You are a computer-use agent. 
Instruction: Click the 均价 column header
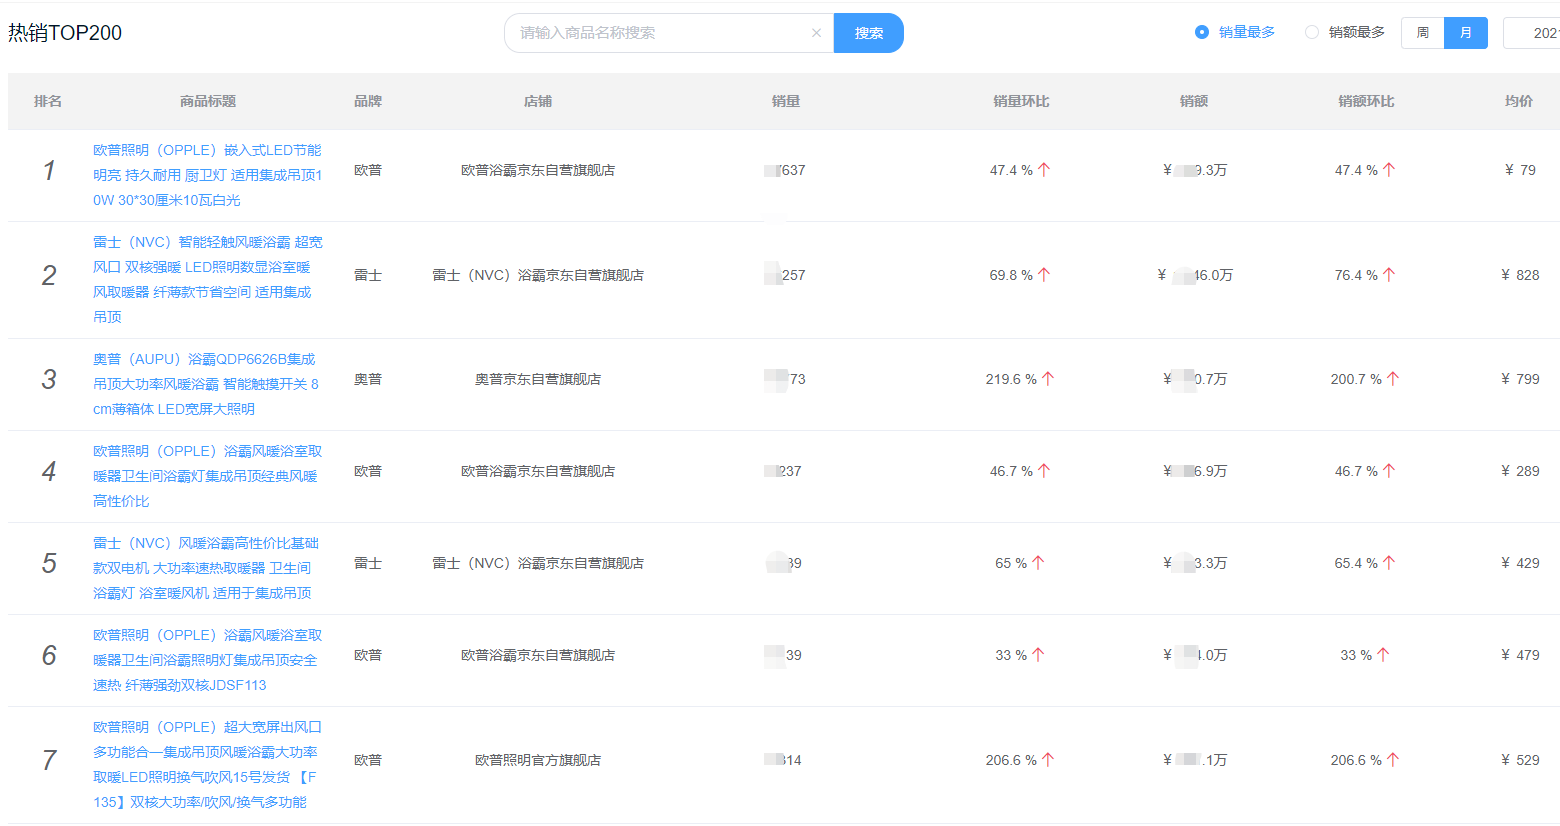coord(1519,101)
